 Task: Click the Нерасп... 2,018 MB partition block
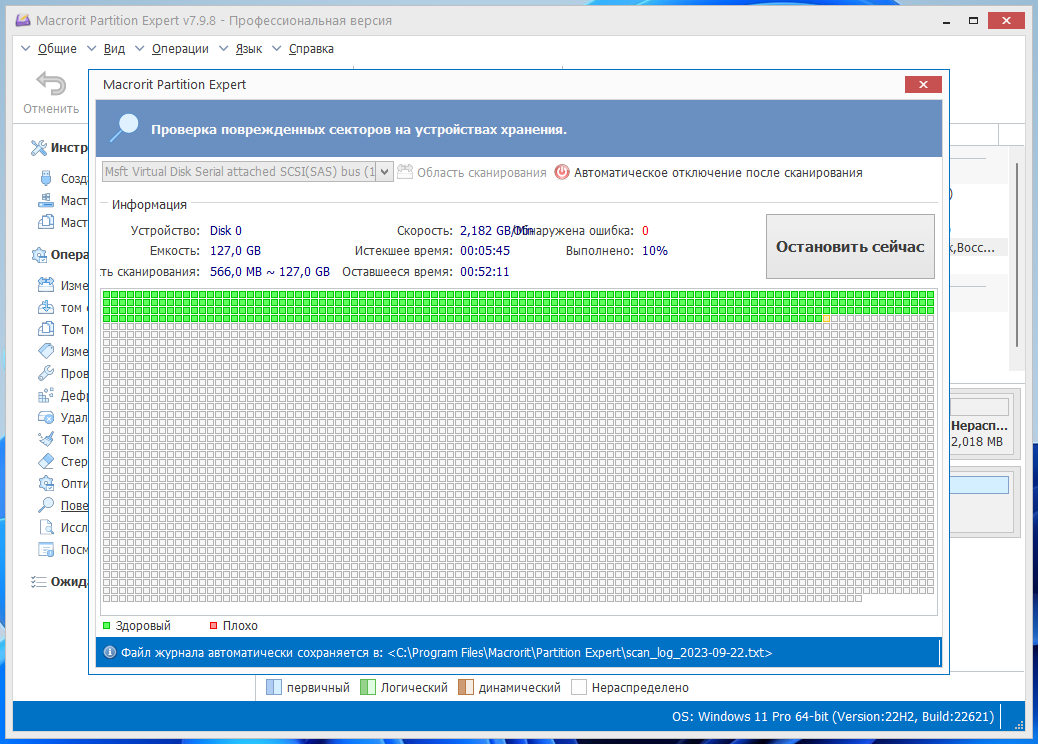tap(982, 424)
